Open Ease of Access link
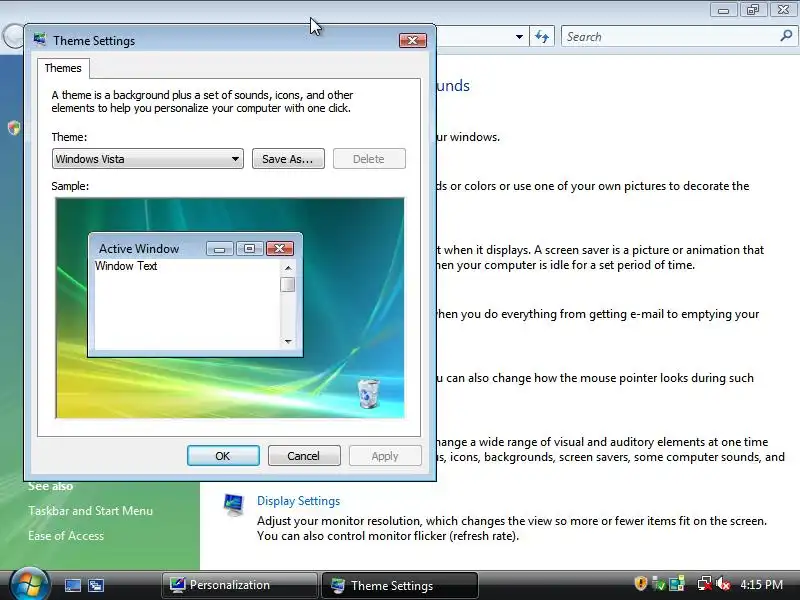 [x=66, y=536]
